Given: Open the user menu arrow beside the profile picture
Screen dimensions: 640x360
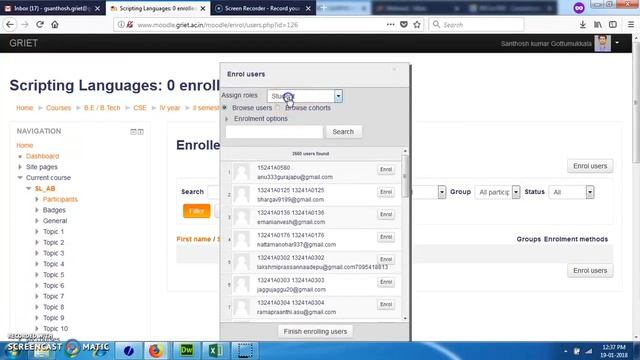Looking at the screenshot, I should tap(617, 42).
